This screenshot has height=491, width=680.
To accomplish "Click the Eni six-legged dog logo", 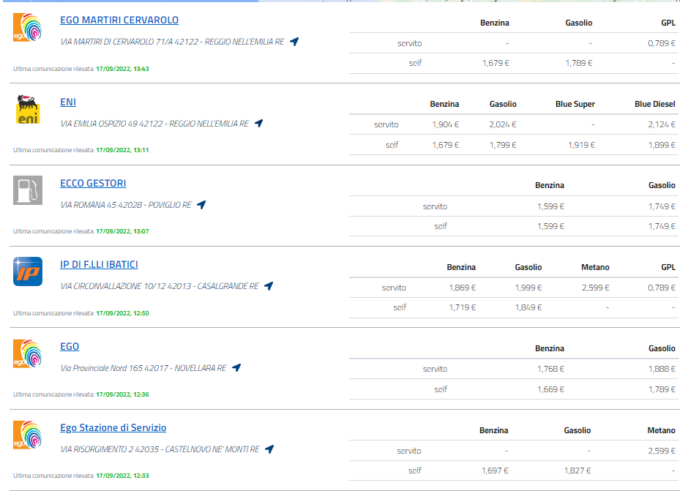I will 28,109.
